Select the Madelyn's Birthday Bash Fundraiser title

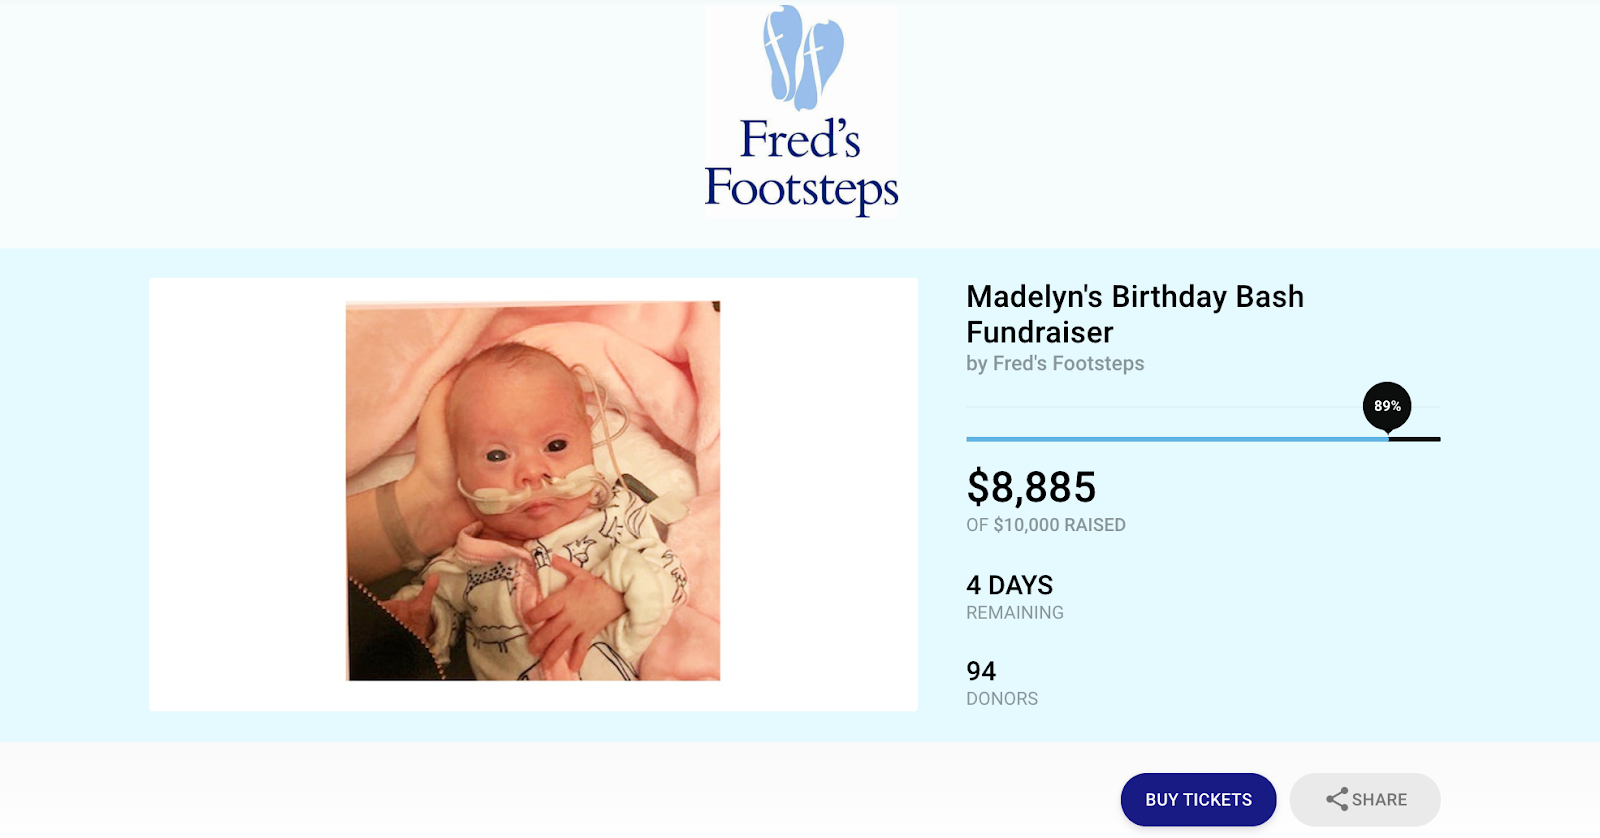(x=1134, y=314)
